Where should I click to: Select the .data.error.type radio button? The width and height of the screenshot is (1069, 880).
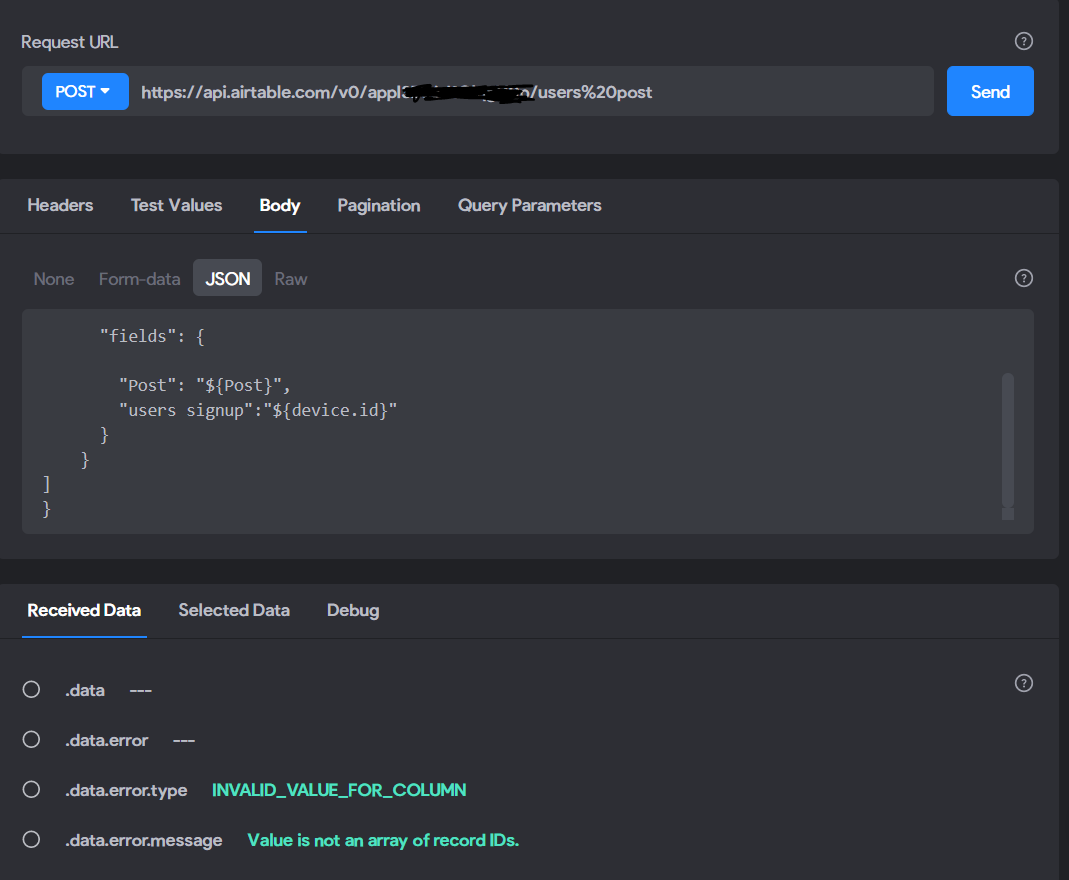[31, 789]
